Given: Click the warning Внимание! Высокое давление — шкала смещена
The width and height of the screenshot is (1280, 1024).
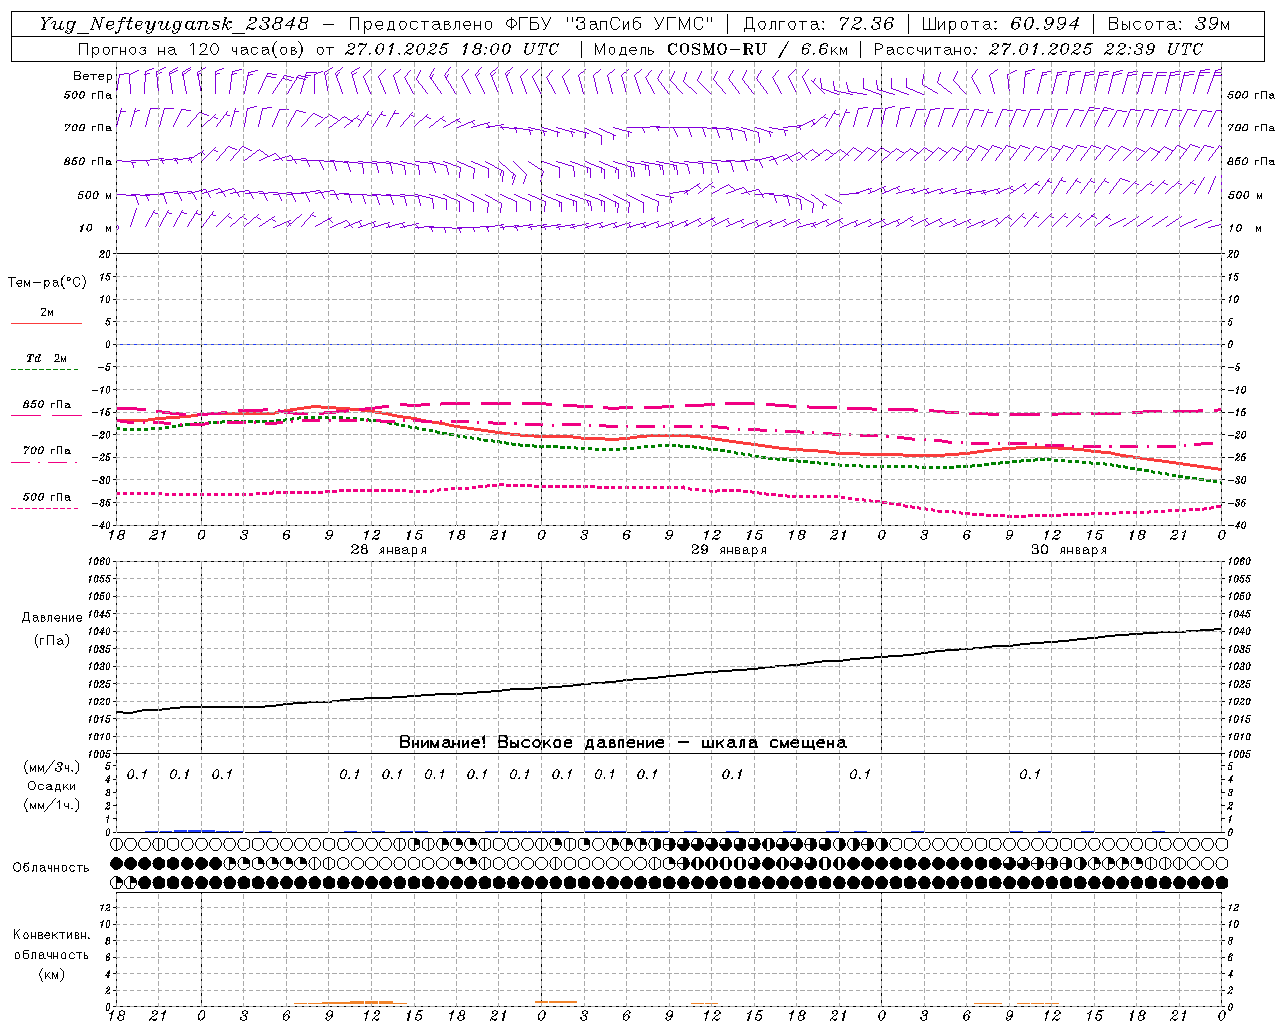Looking at the screenshot, I should point(622,743).
